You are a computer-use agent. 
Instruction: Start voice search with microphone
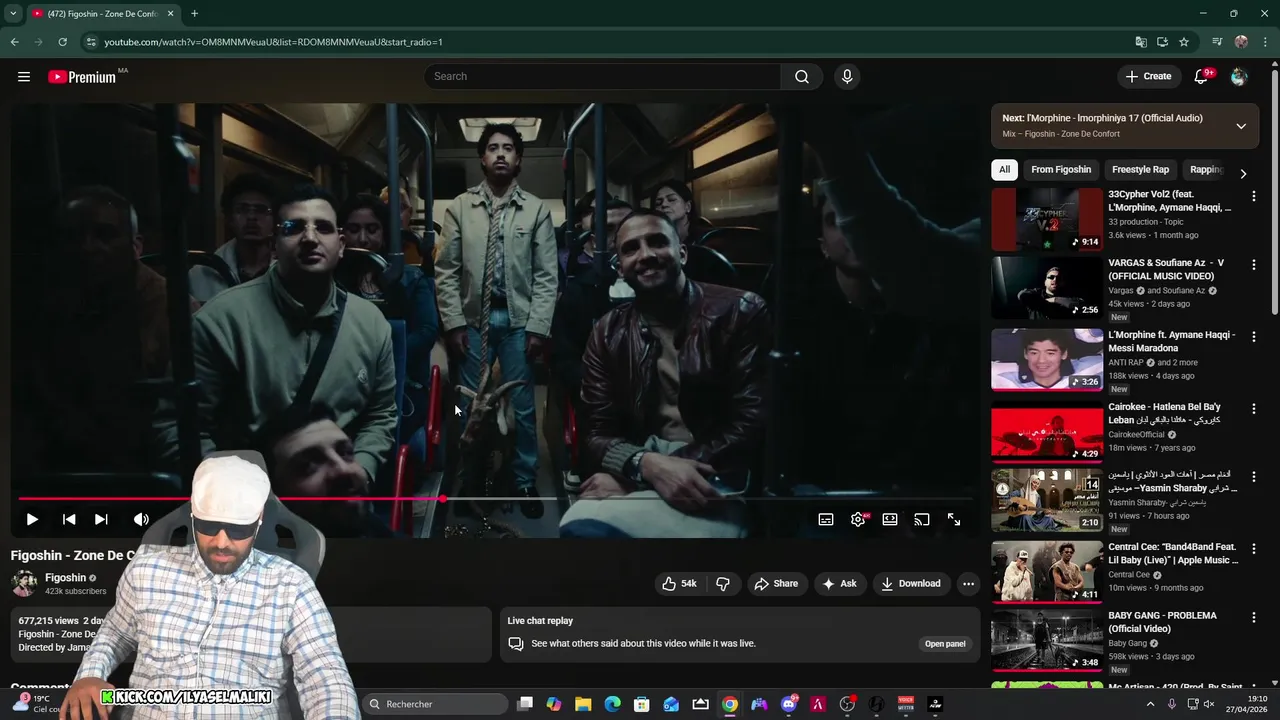(x=847, y=77)
